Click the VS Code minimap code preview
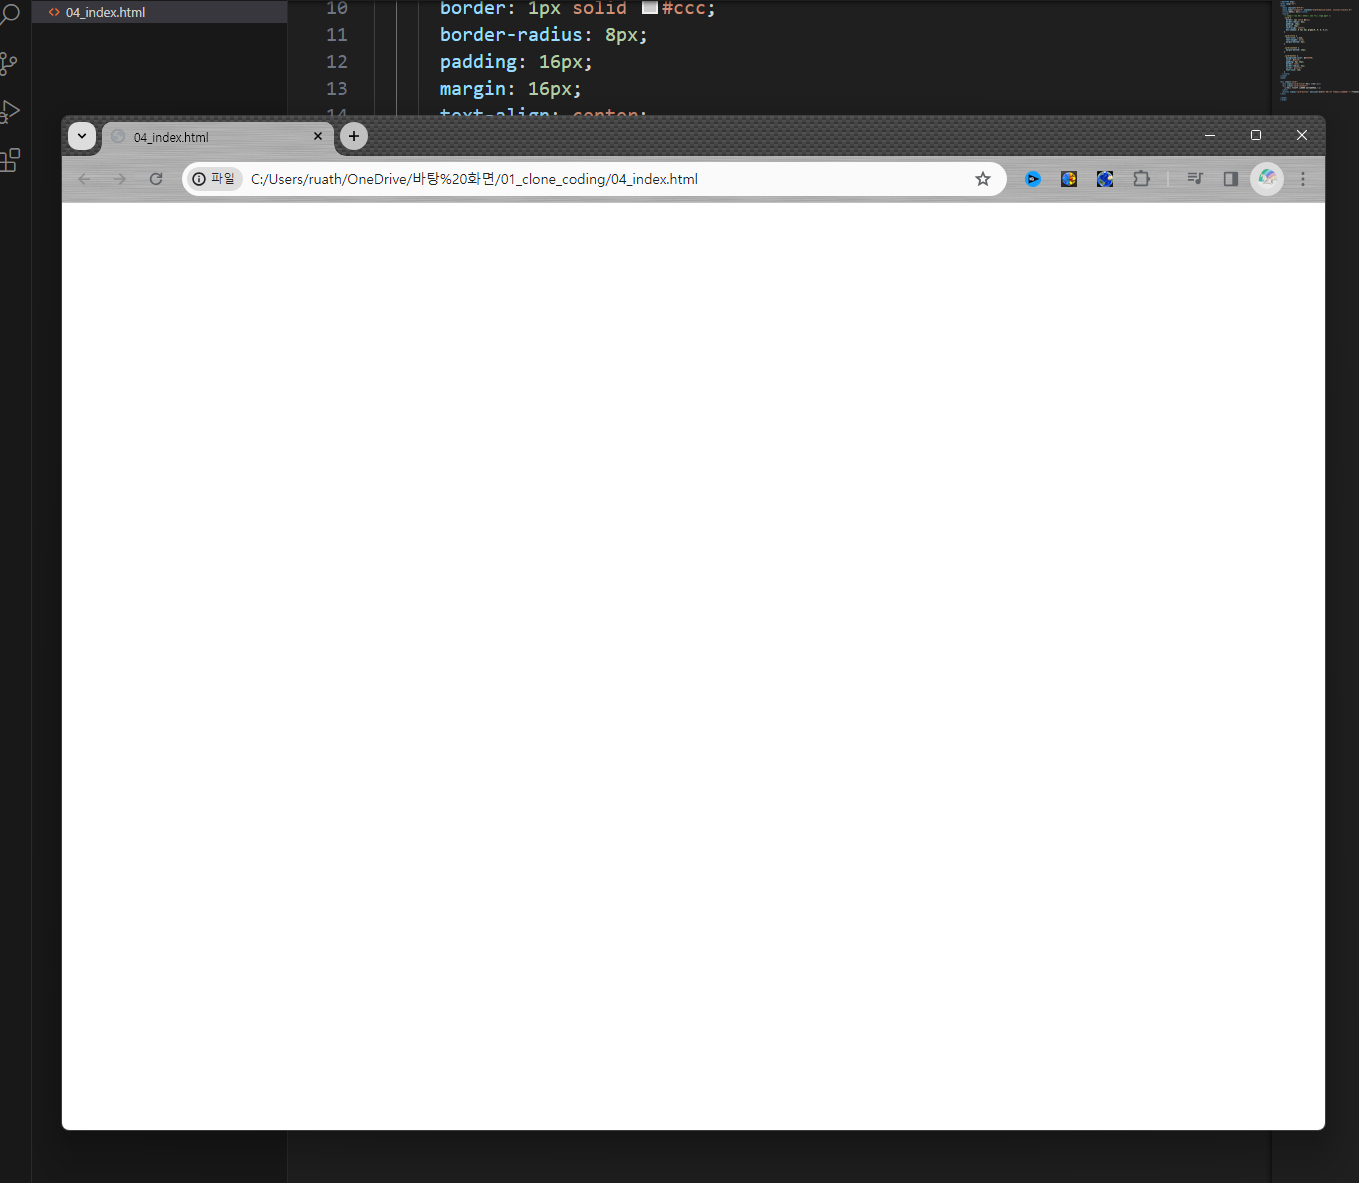The image size is (1359, 1183). pos(1314,50)
